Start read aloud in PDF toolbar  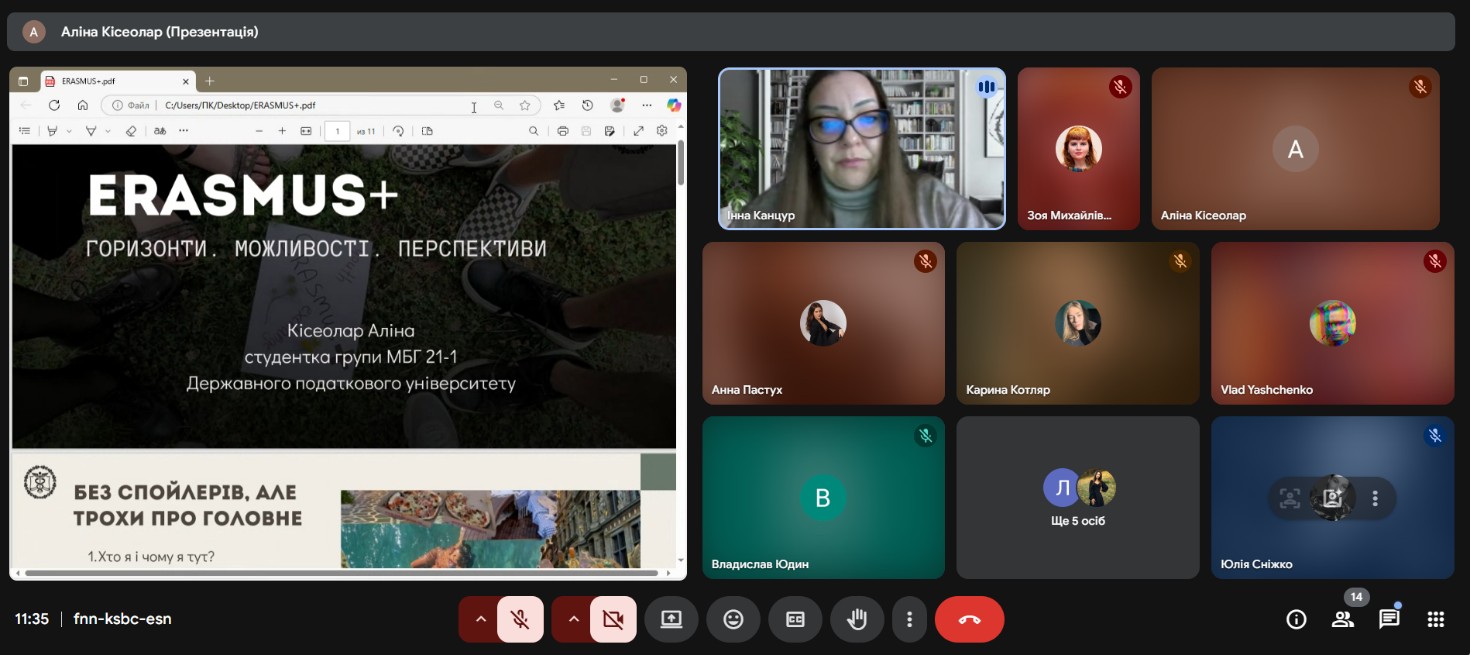tap(160, 131)
